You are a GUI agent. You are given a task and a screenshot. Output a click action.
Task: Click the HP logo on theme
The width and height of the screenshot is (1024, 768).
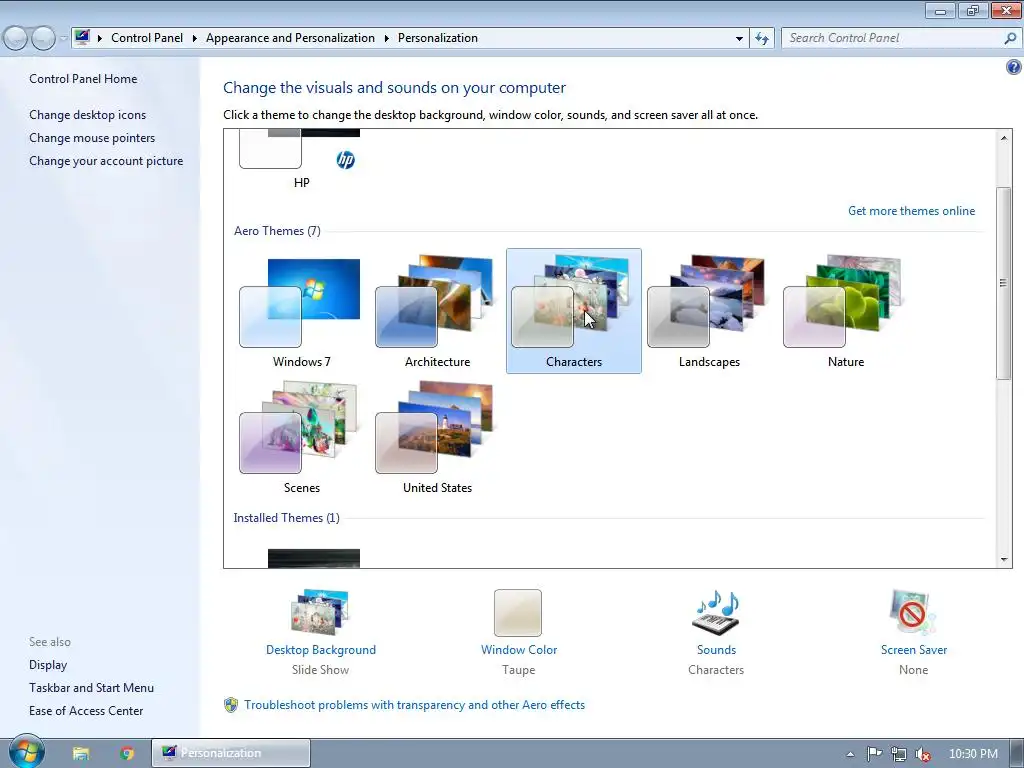click(x=345, y=159)
